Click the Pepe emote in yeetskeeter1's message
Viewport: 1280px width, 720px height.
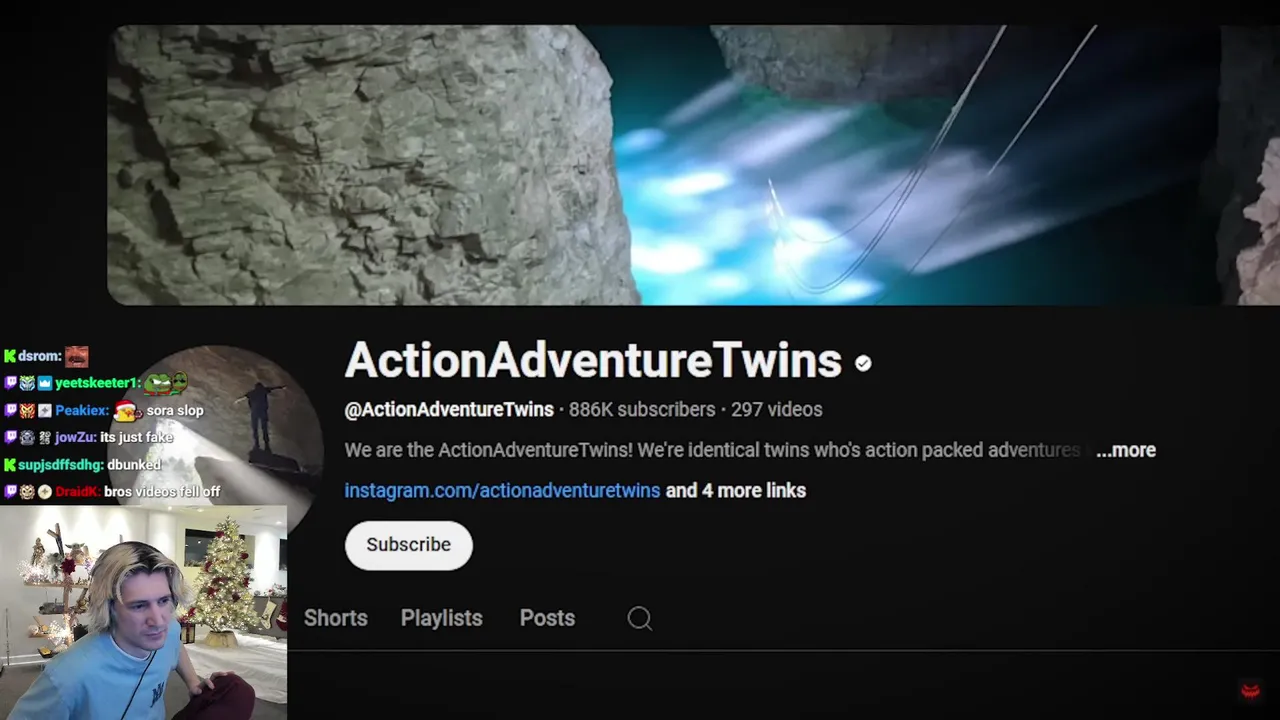click(x=166, y=382)
